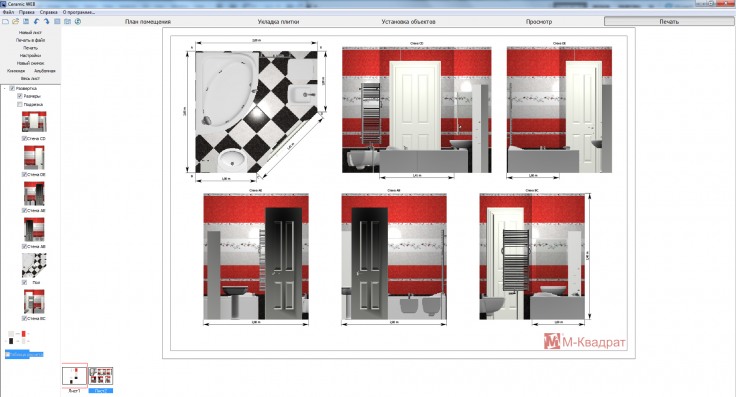Switch to the Просмотр tab
This screenshot has width=736, height=397.
click(539, 22)
